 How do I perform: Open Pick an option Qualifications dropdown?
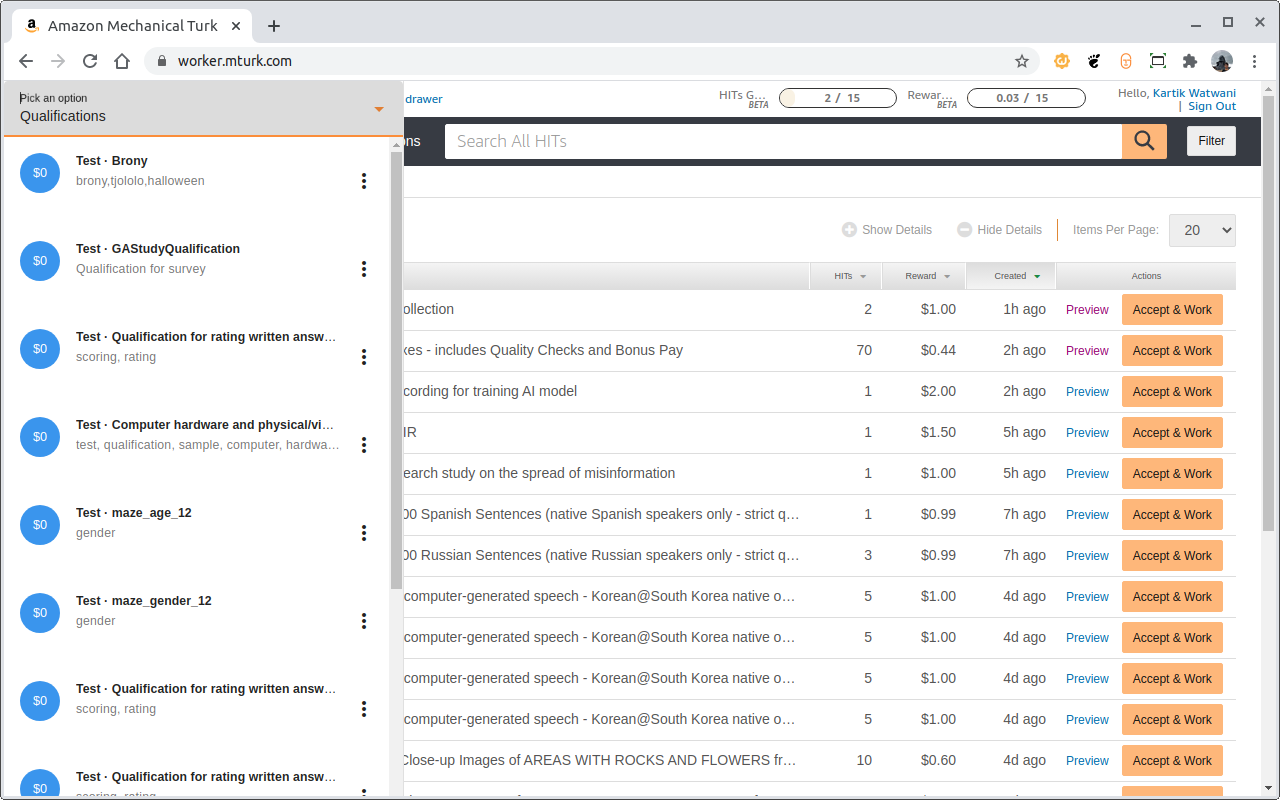pyautogui.click(x=202, y=108)
